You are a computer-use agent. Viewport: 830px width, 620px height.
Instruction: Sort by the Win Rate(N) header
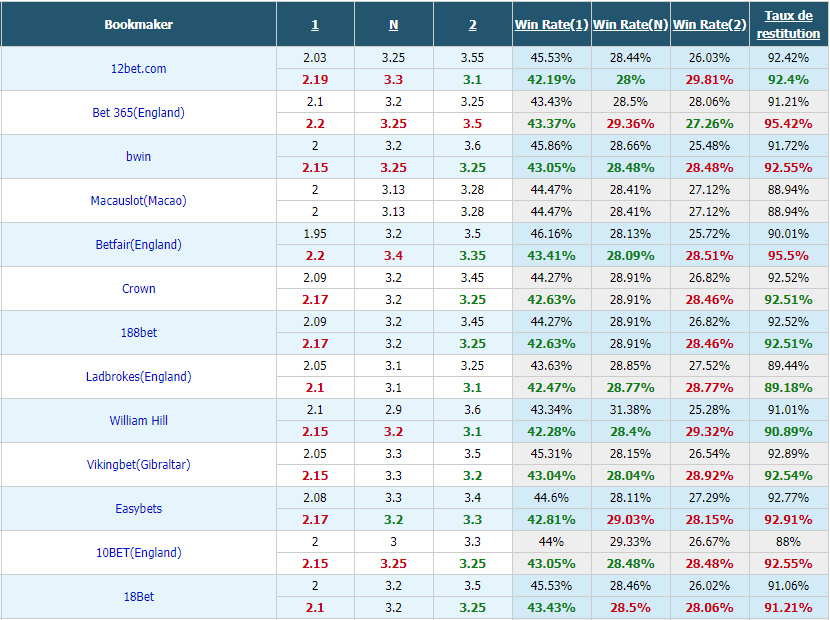(630, 25)
